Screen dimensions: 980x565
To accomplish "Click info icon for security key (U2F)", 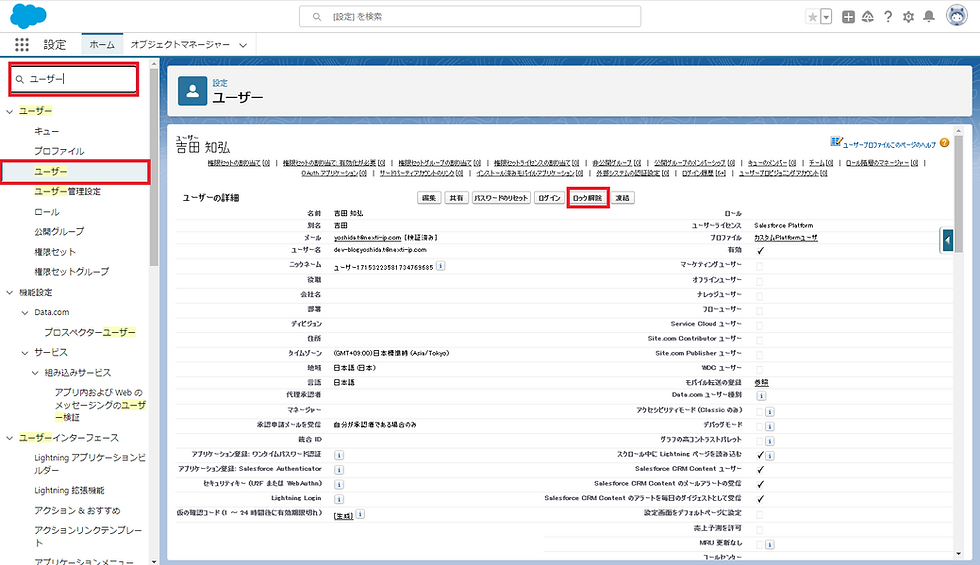I will click(339, 484).
